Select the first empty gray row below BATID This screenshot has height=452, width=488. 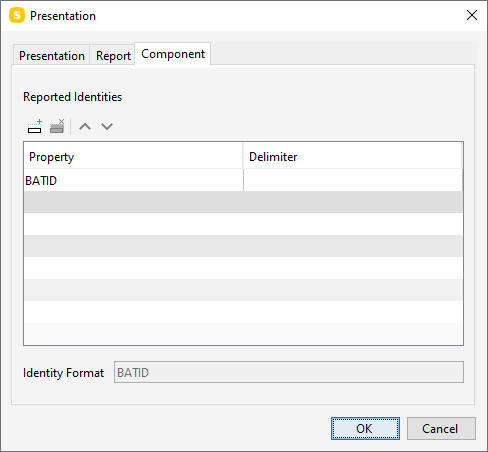click(x=243, y=202)
